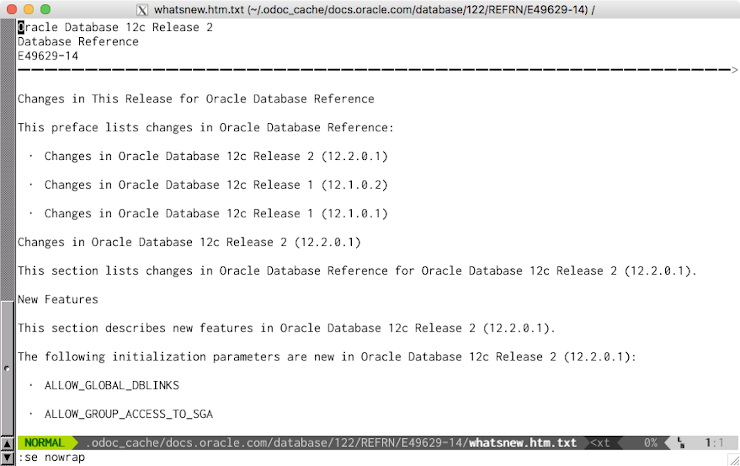Click the line number symbol in statusline
Screen dimensions: 740x466
coord(681,443)
